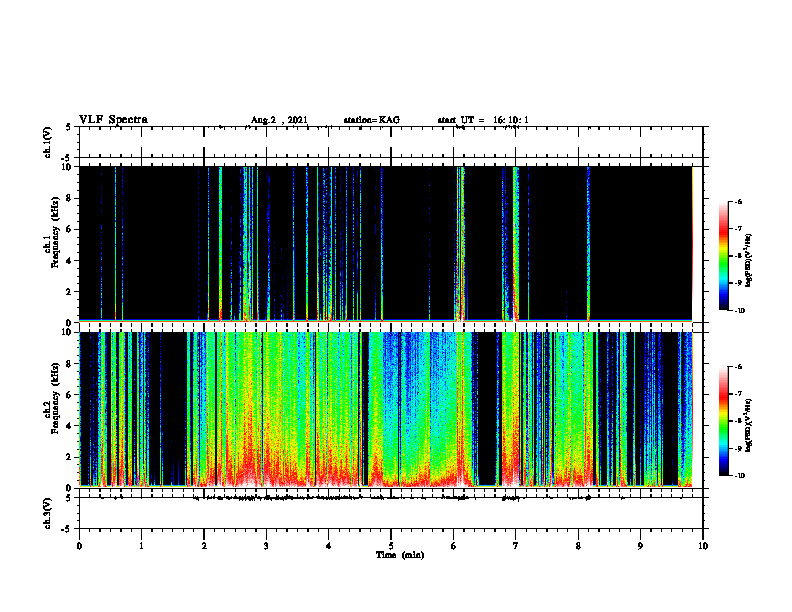Click the "ch.1(V)" waveform axis label

coord(47,142)
